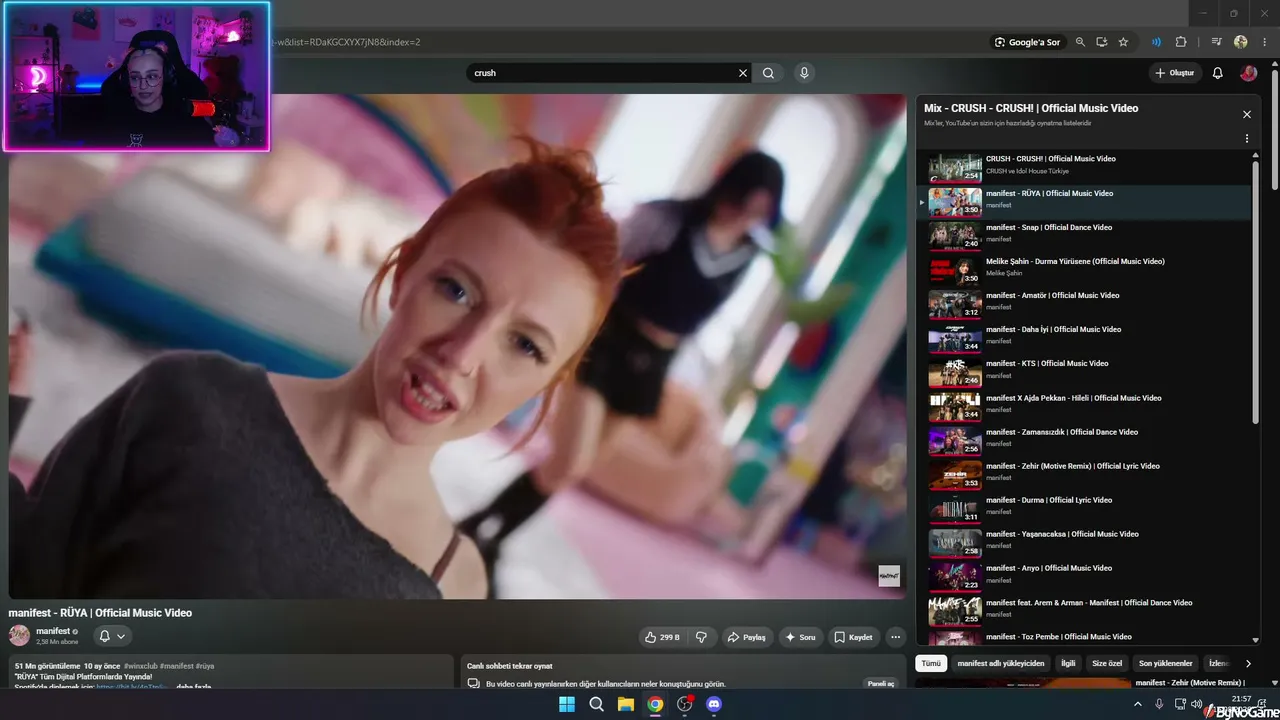1280x720 pixels.
Task: Click the Kaydet save button
Action: pyautogui.click(x=853, y=637)
